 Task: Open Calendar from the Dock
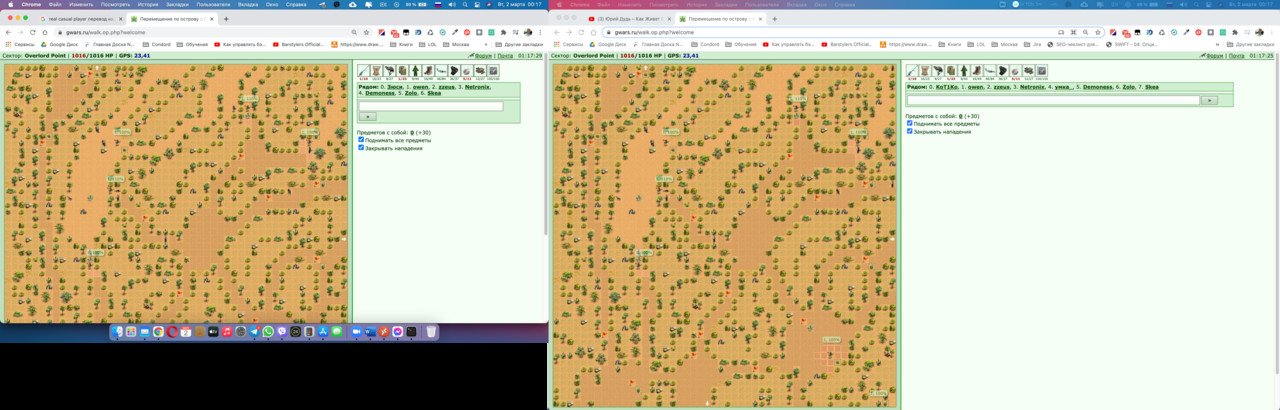186,331
